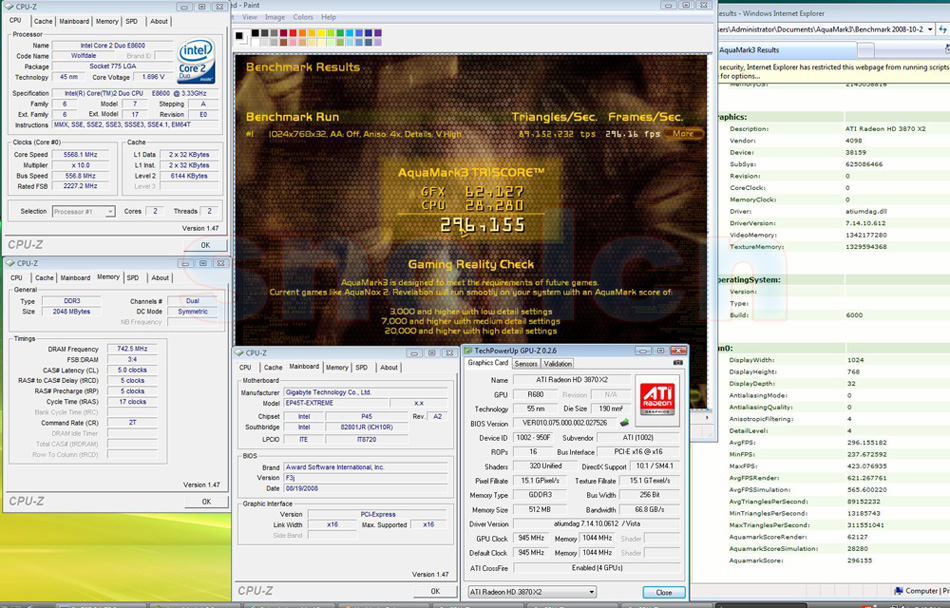950x608 pixels.
Task: Click Paint's foreground/background color box
Action: coord(240,36)
